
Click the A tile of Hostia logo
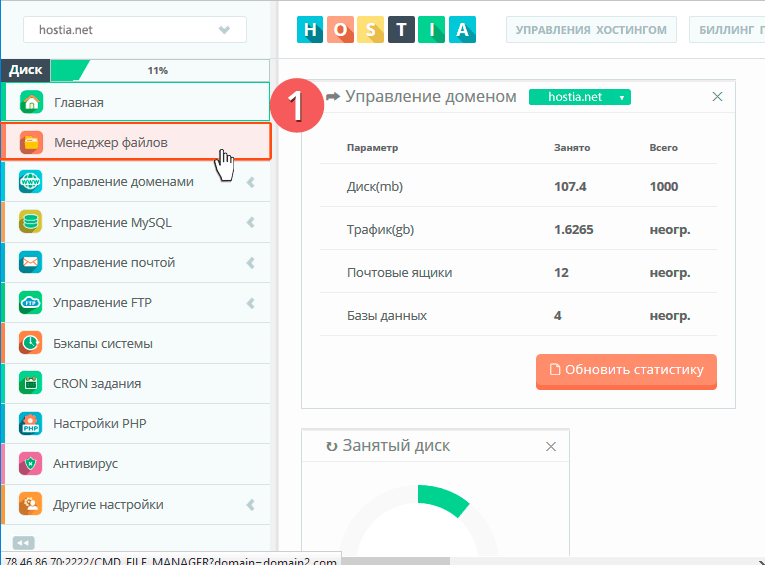462,30
